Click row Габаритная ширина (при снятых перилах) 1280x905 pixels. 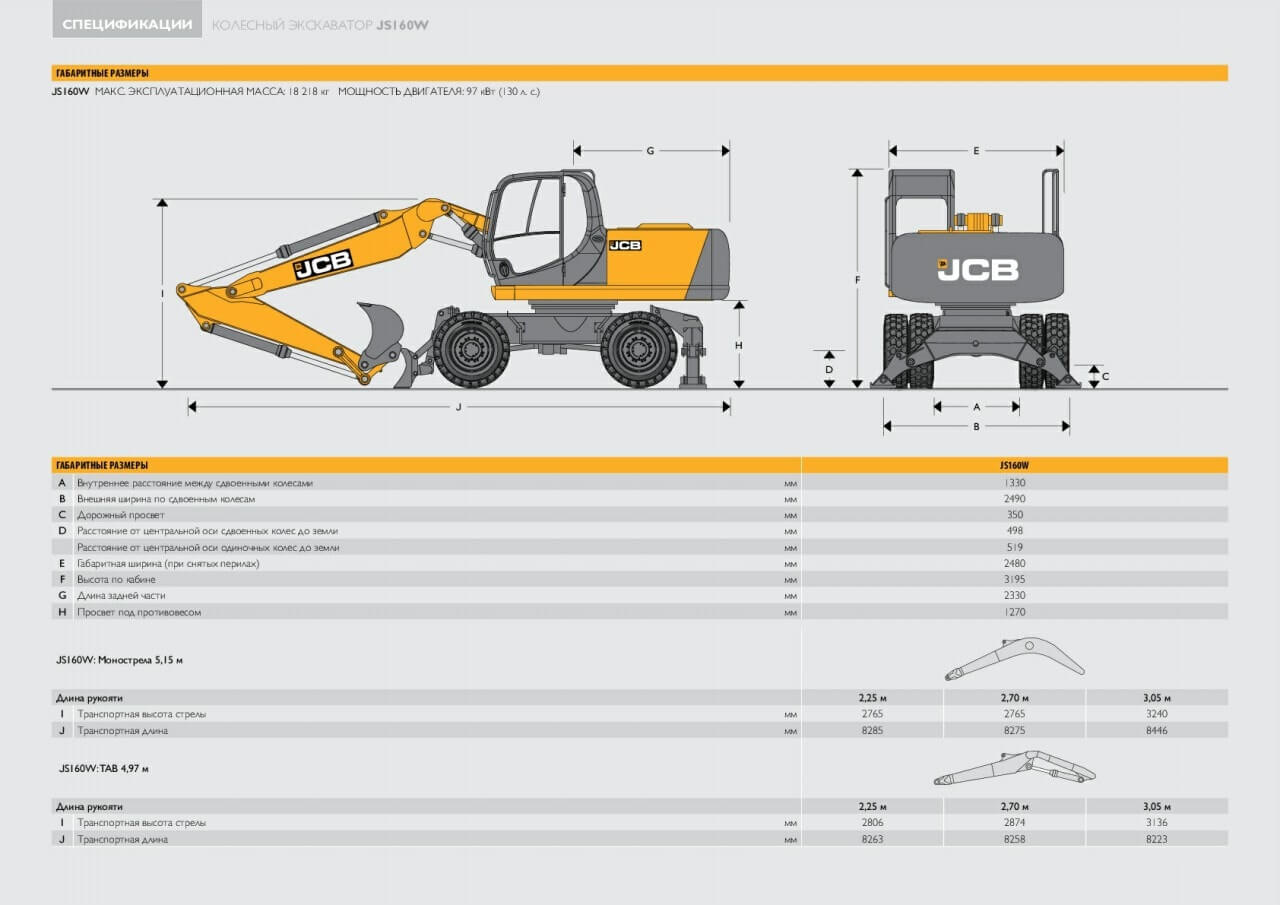[640, 564]
